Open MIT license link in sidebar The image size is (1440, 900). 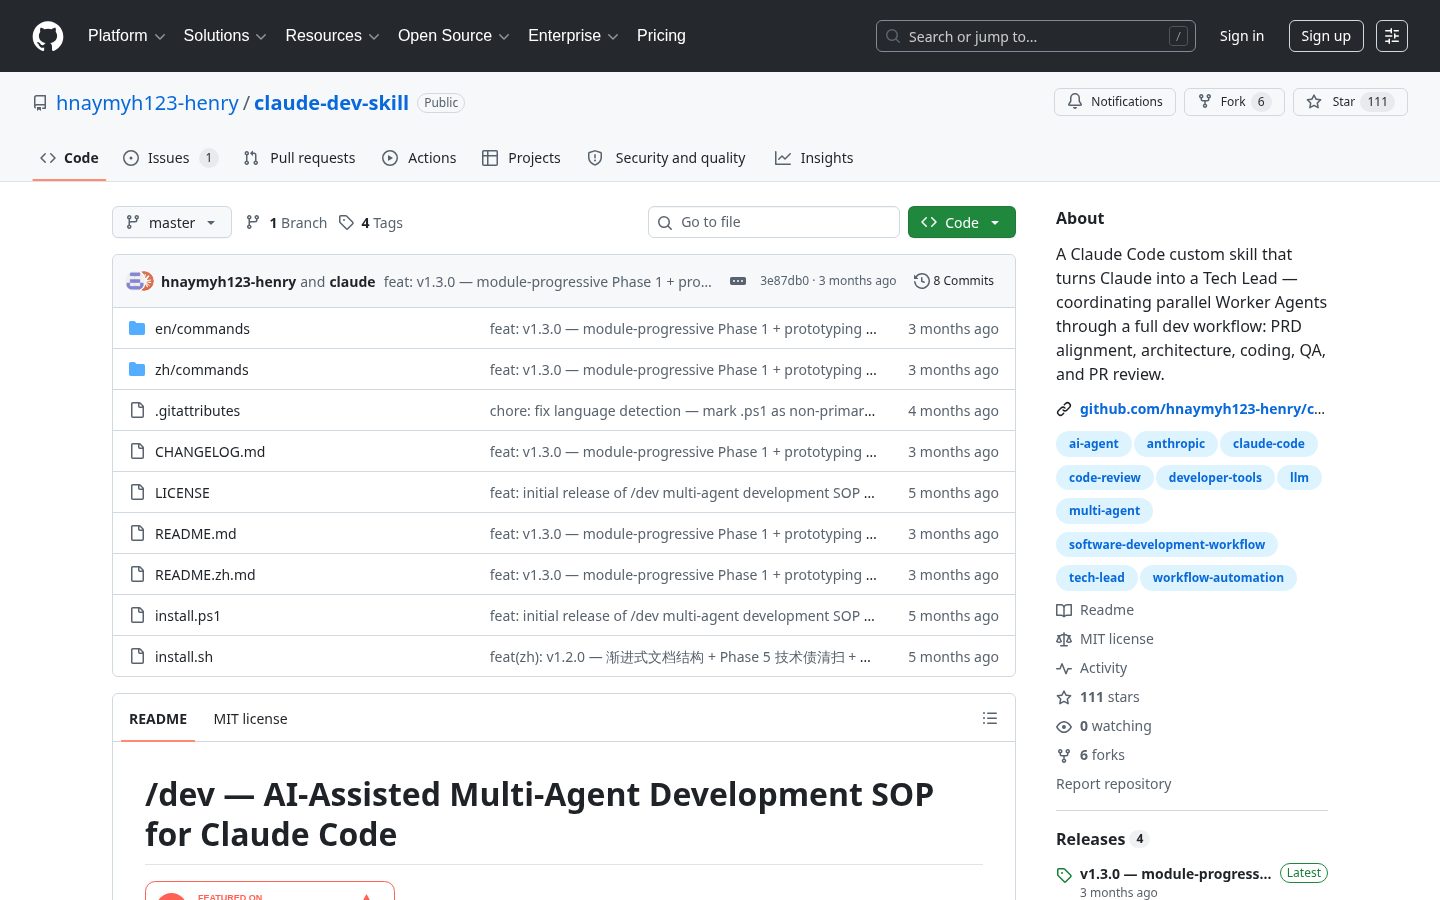(1105, 639)
